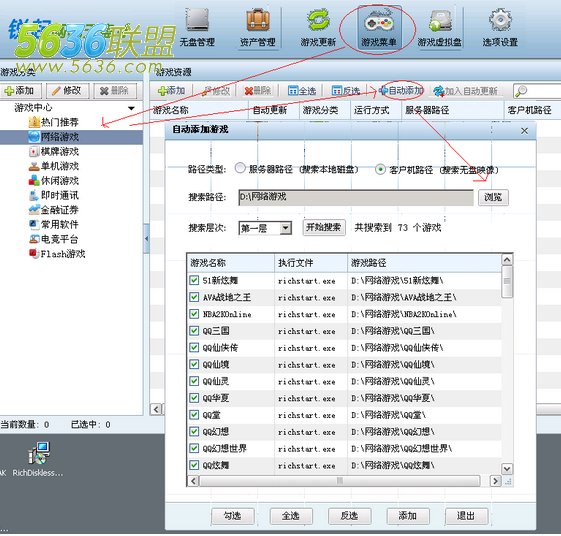This screenshot has width=561, height=536.
Task: Open 选项设置 options settings
Action: tap(500, 29)
